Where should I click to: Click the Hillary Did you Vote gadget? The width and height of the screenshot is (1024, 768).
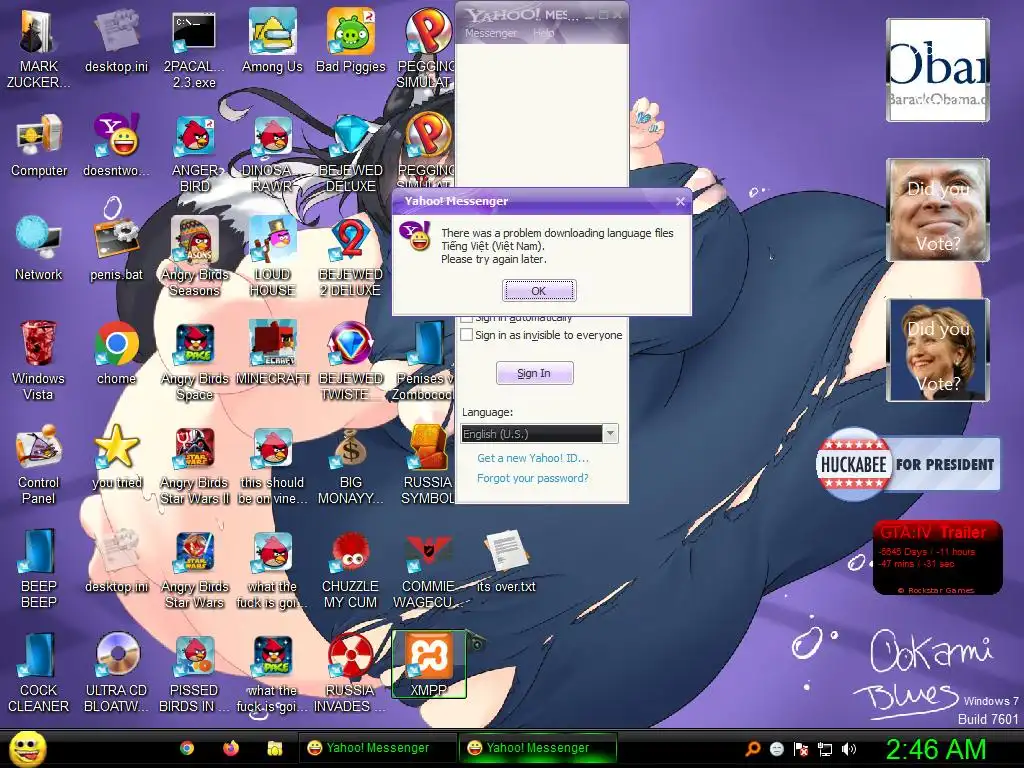(x=938, y=350)
